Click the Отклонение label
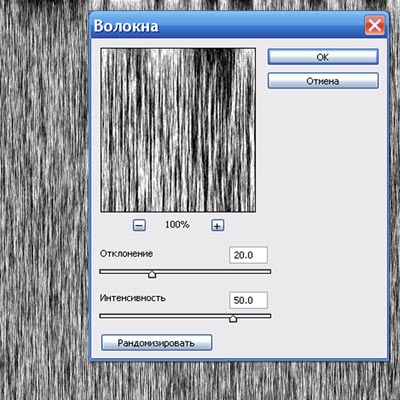Screen dimensions: 400x400 126,254
